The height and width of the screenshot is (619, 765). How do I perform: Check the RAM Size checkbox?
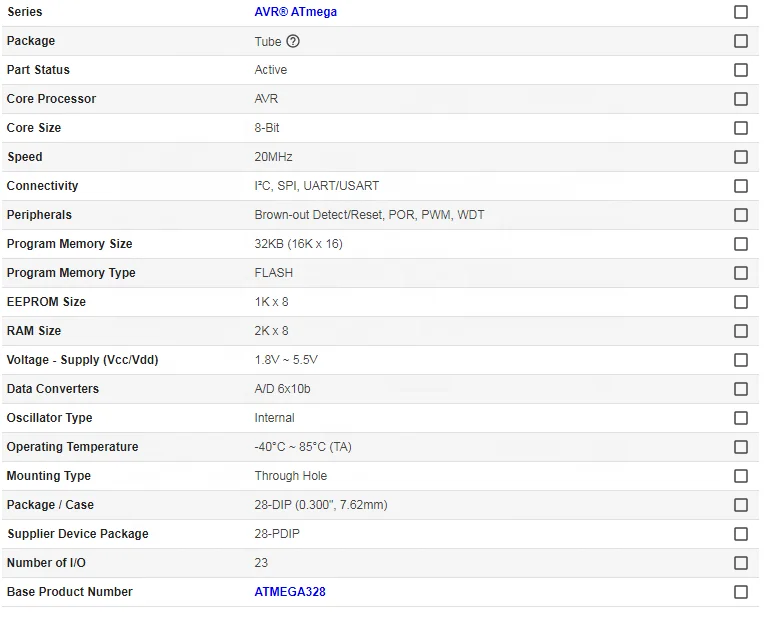[x=741, y=331]
